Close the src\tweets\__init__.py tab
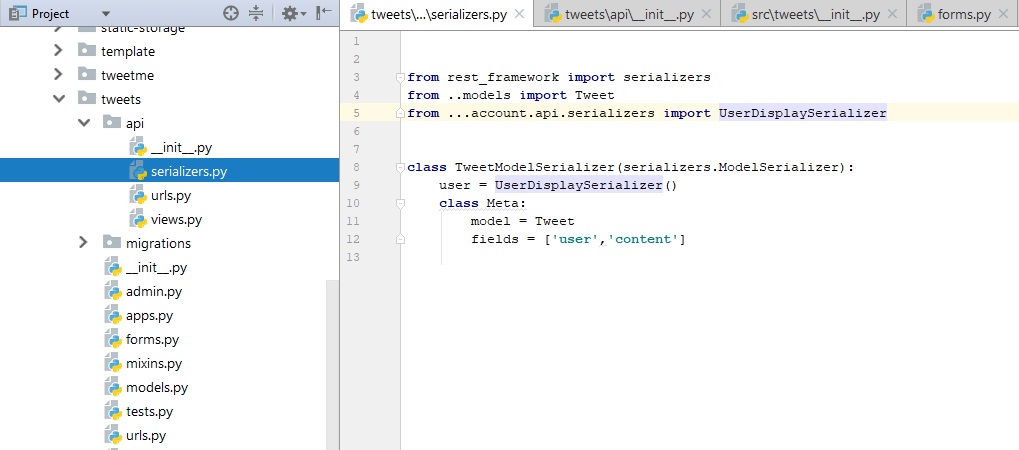This screenshot has height=450, width=1019. [x=893, y=14]
